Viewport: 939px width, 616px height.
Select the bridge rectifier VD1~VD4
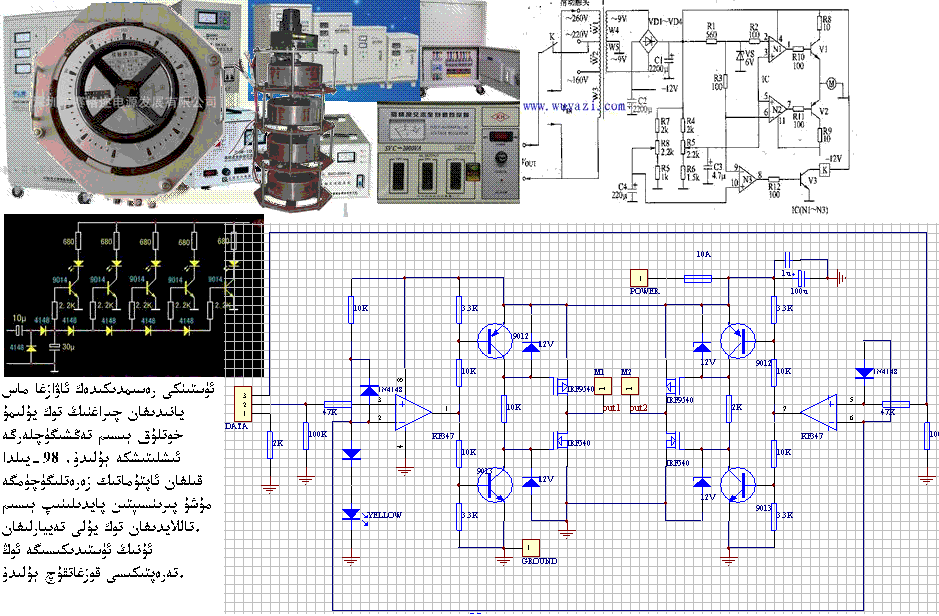649,41
